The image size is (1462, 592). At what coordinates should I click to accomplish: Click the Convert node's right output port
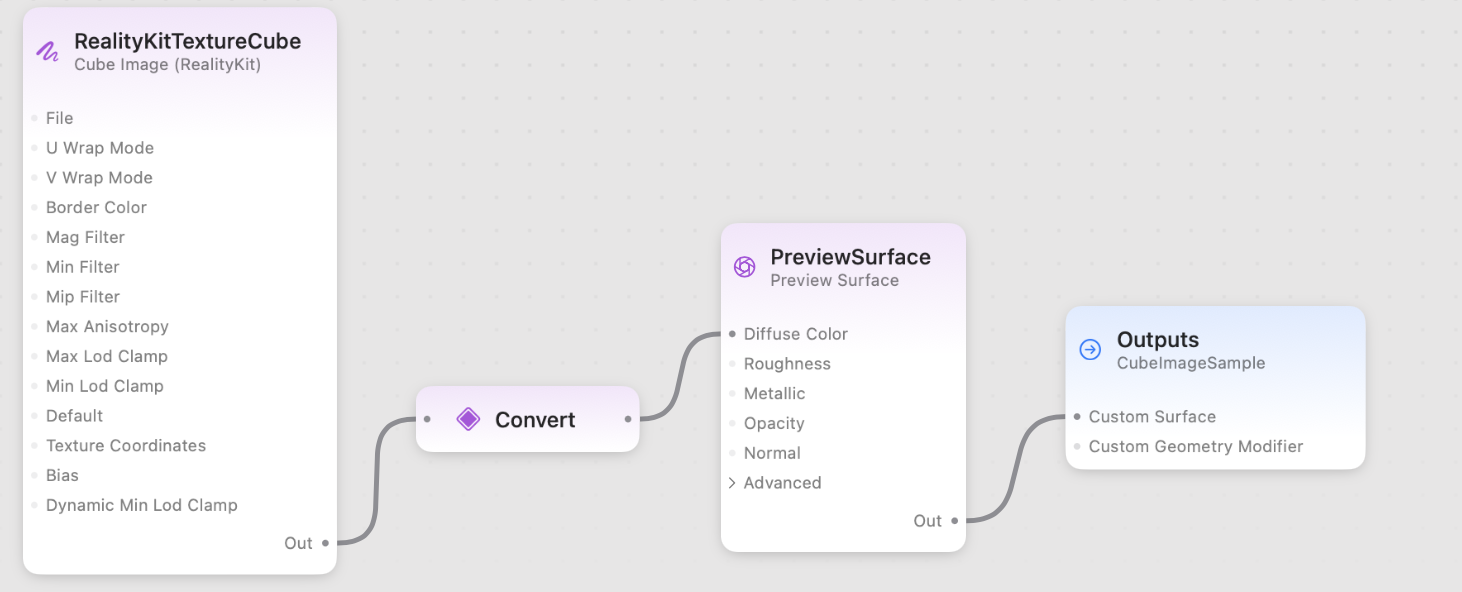click(x=629, y=420)
